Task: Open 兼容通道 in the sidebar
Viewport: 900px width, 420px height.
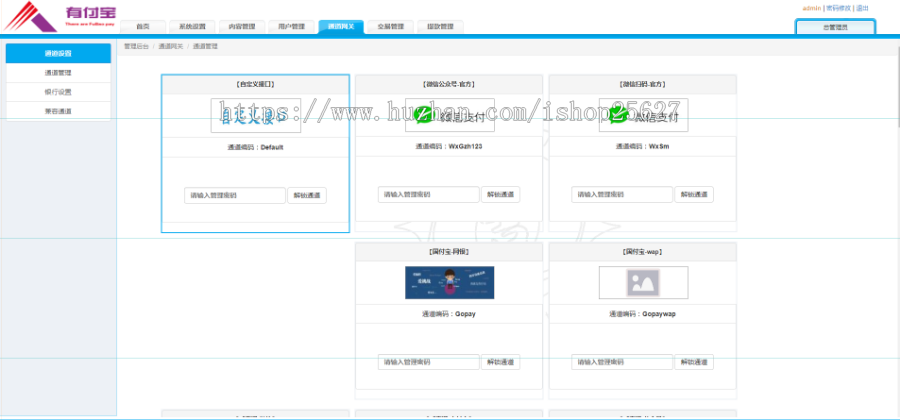Action: [x=58, y=111]
